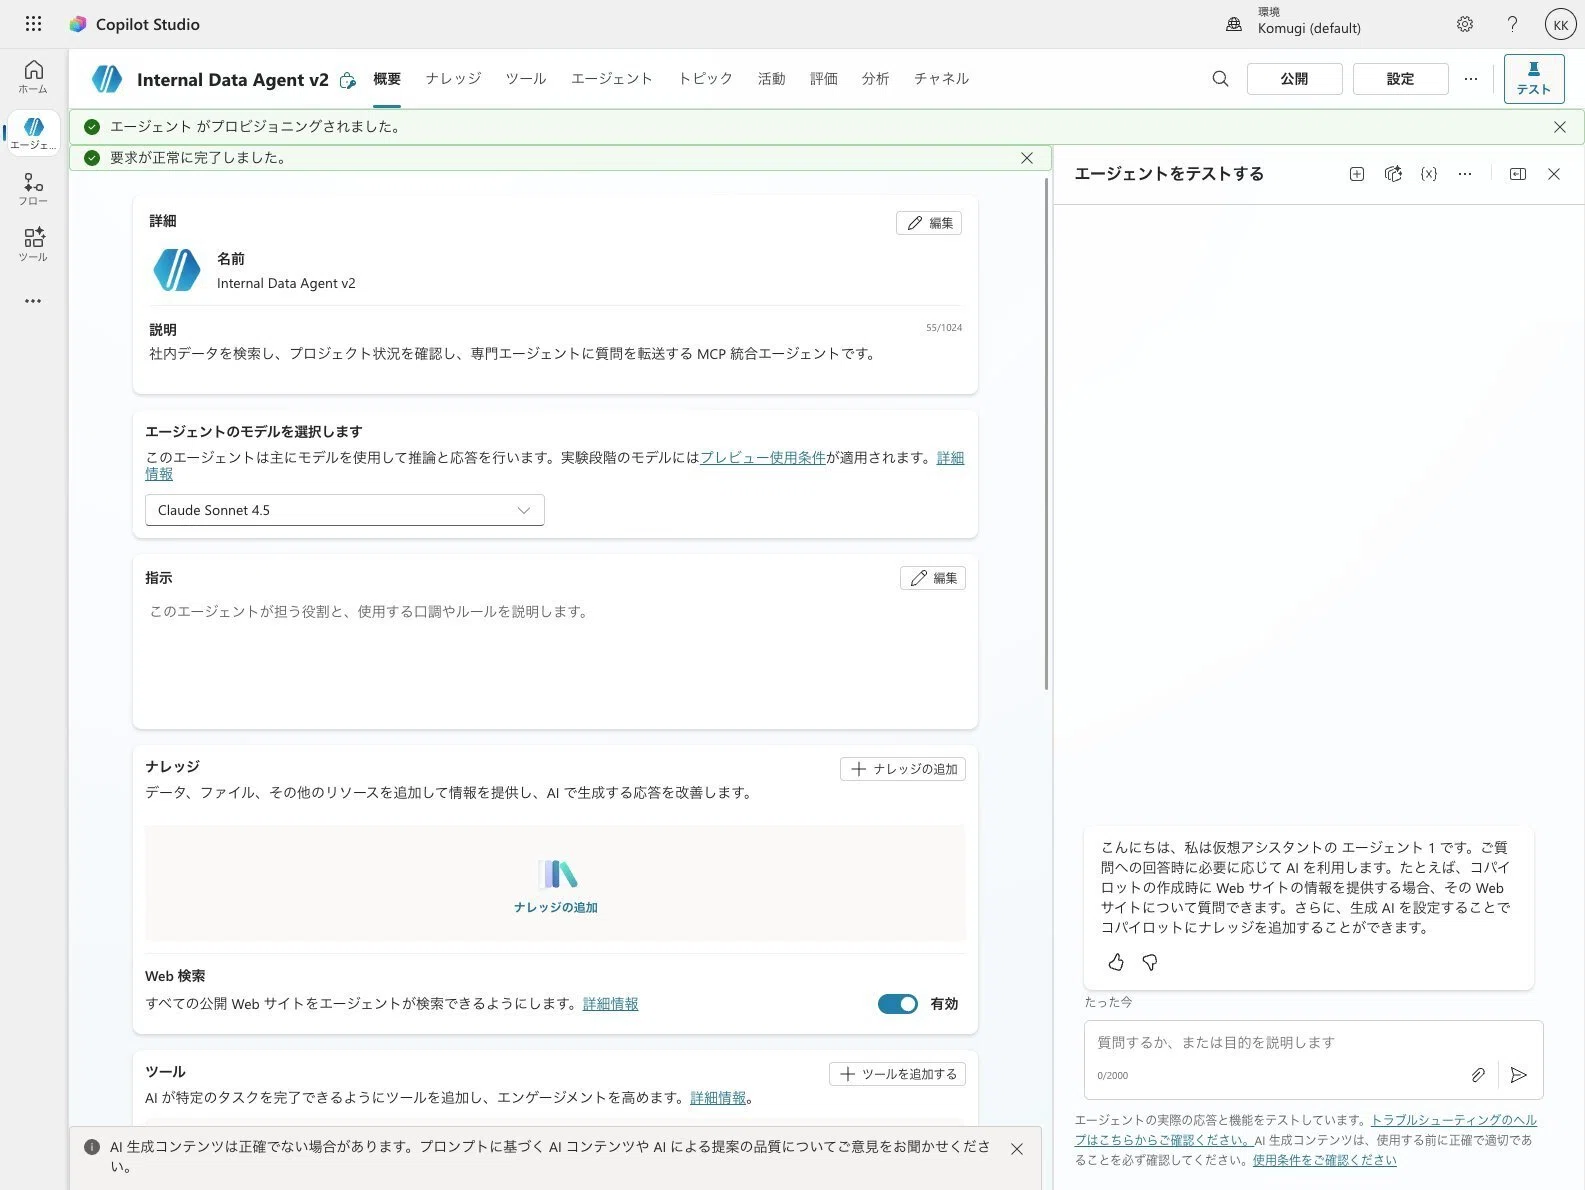This screenshot has height=1190, width=1585.
Task: Click the ナレッジの追加 button
Action: pos(903,769)
